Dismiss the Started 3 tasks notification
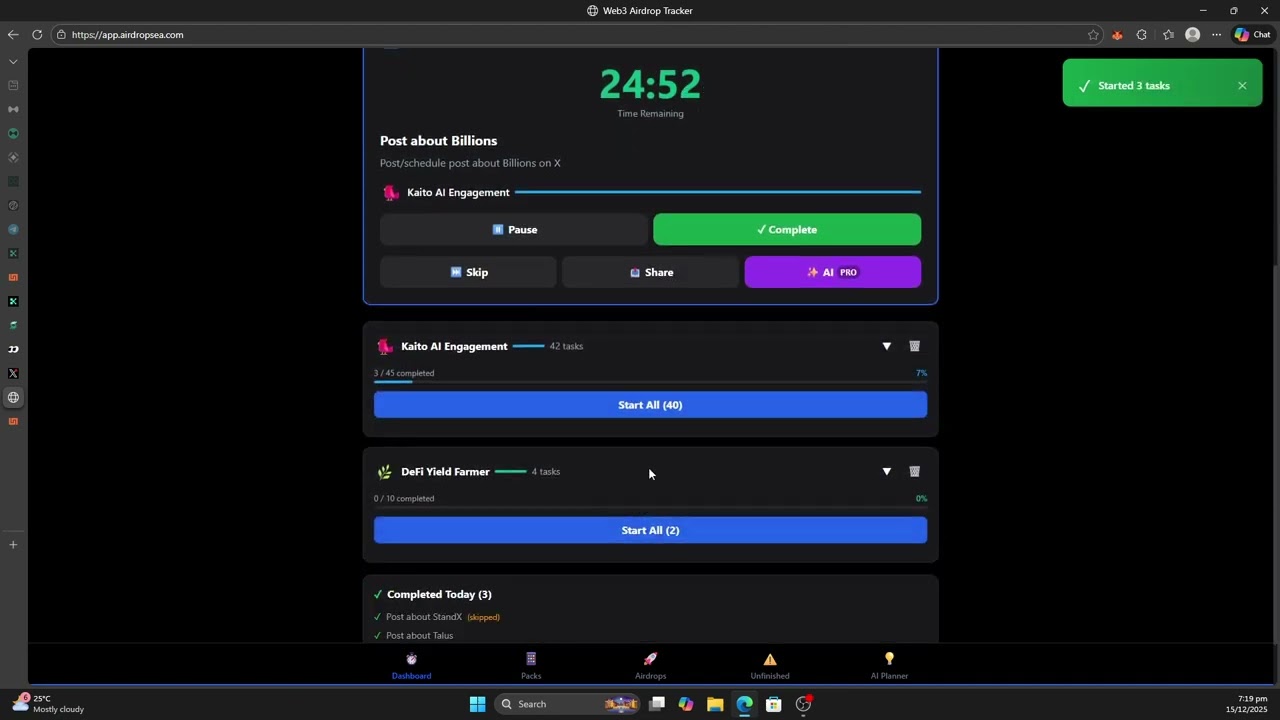The width and height of the screenshot is (1280, 720). (x=1242, y=86)
